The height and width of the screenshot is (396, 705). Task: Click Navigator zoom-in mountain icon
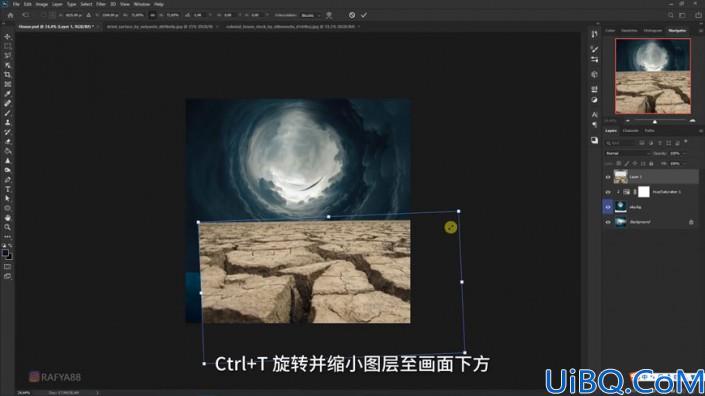692,121
